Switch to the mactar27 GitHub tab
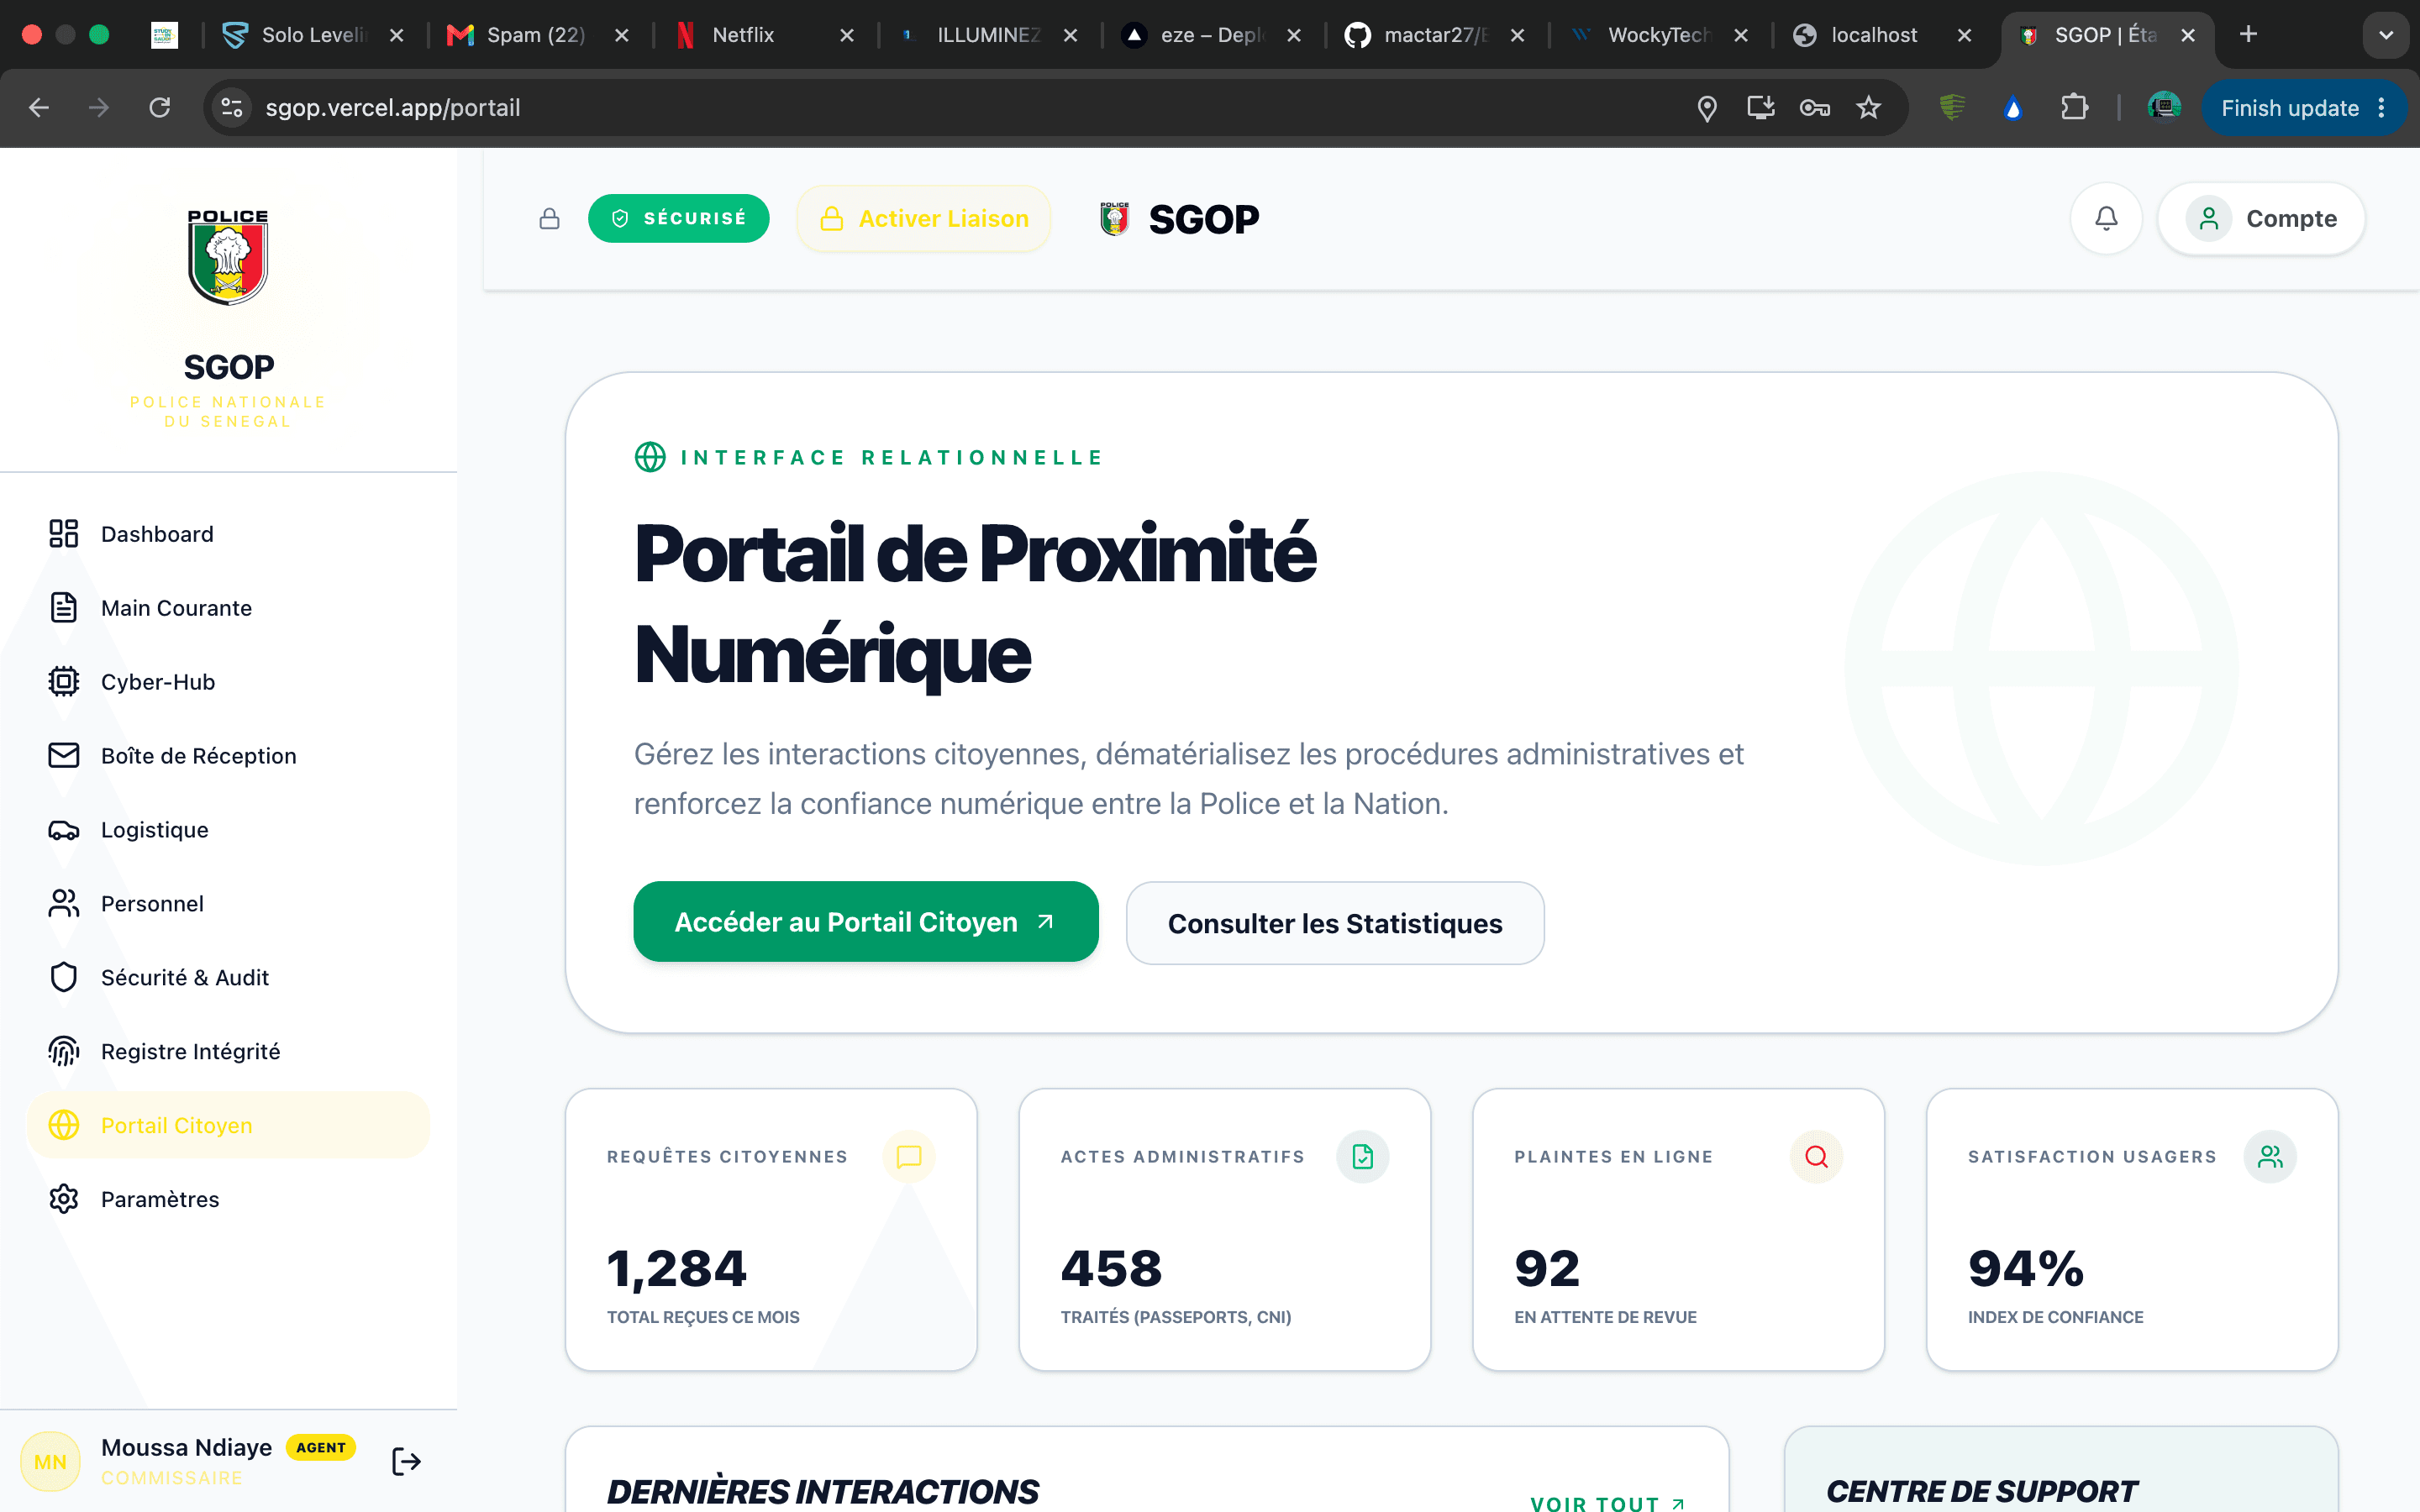Viewport: 2420px width, 1512px height. pos(1435,35)
